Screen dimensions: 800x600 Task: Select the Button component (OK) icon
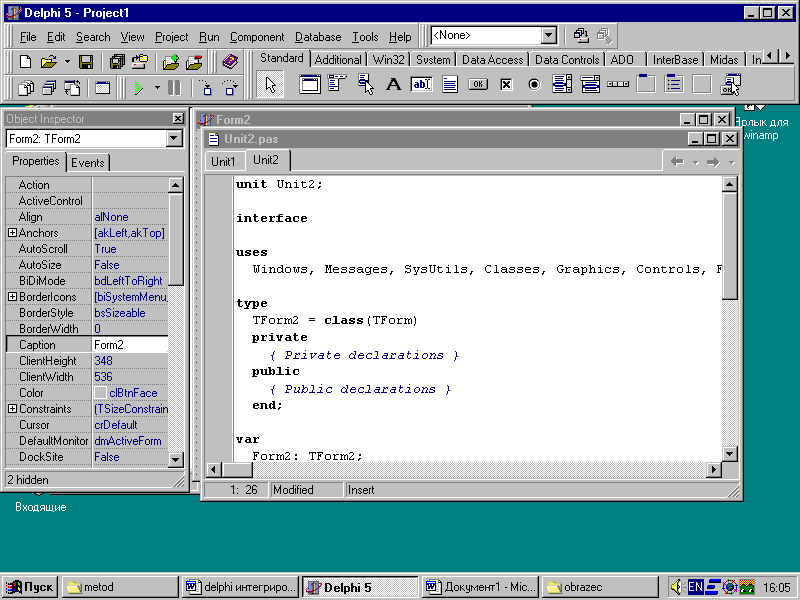pyautogui.click(x=478, y=84)
